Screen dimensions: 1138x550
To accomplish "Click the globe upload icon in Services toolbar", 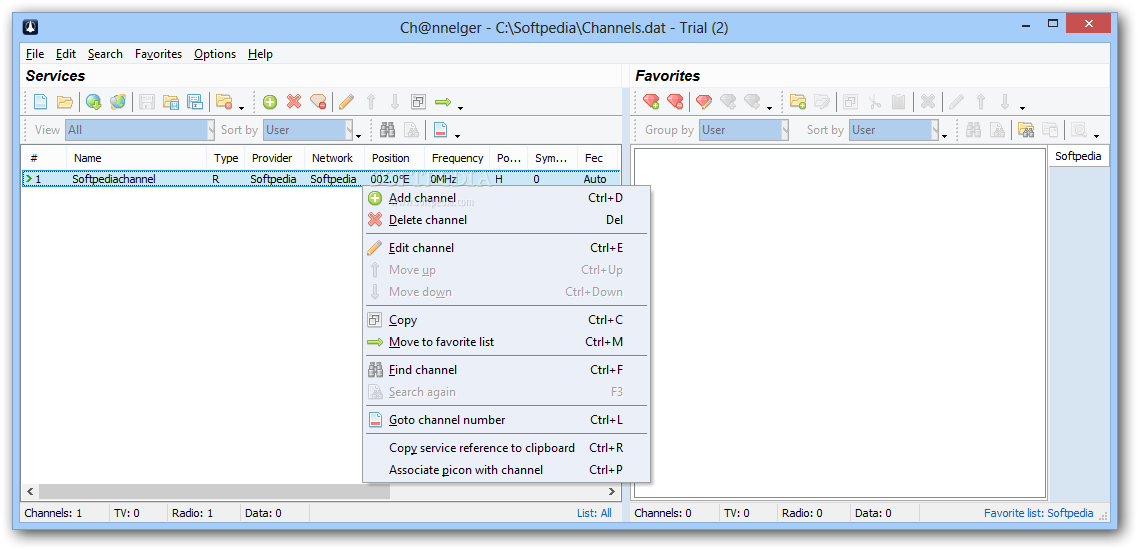I will tap(118, 102).
